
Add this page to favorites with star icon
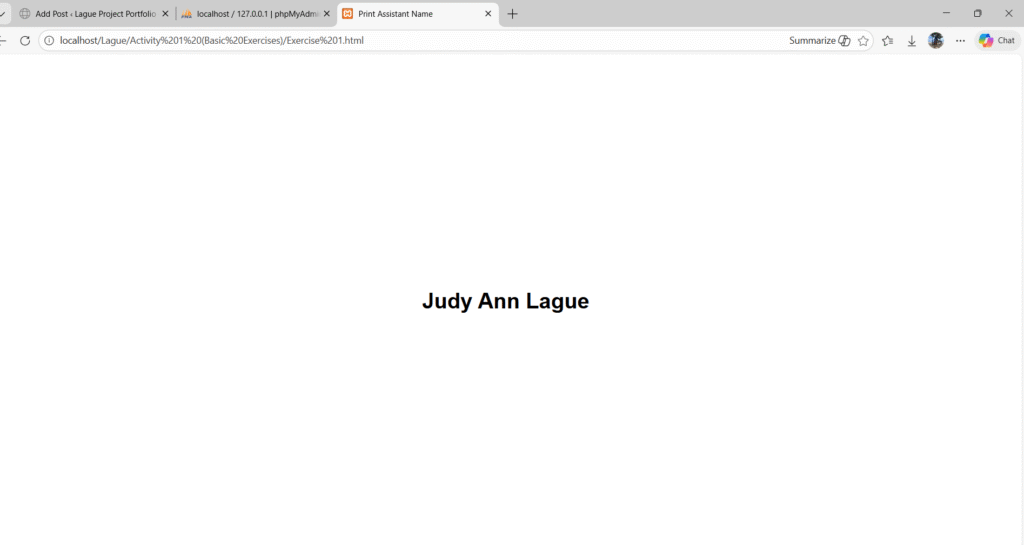[863, 41]
